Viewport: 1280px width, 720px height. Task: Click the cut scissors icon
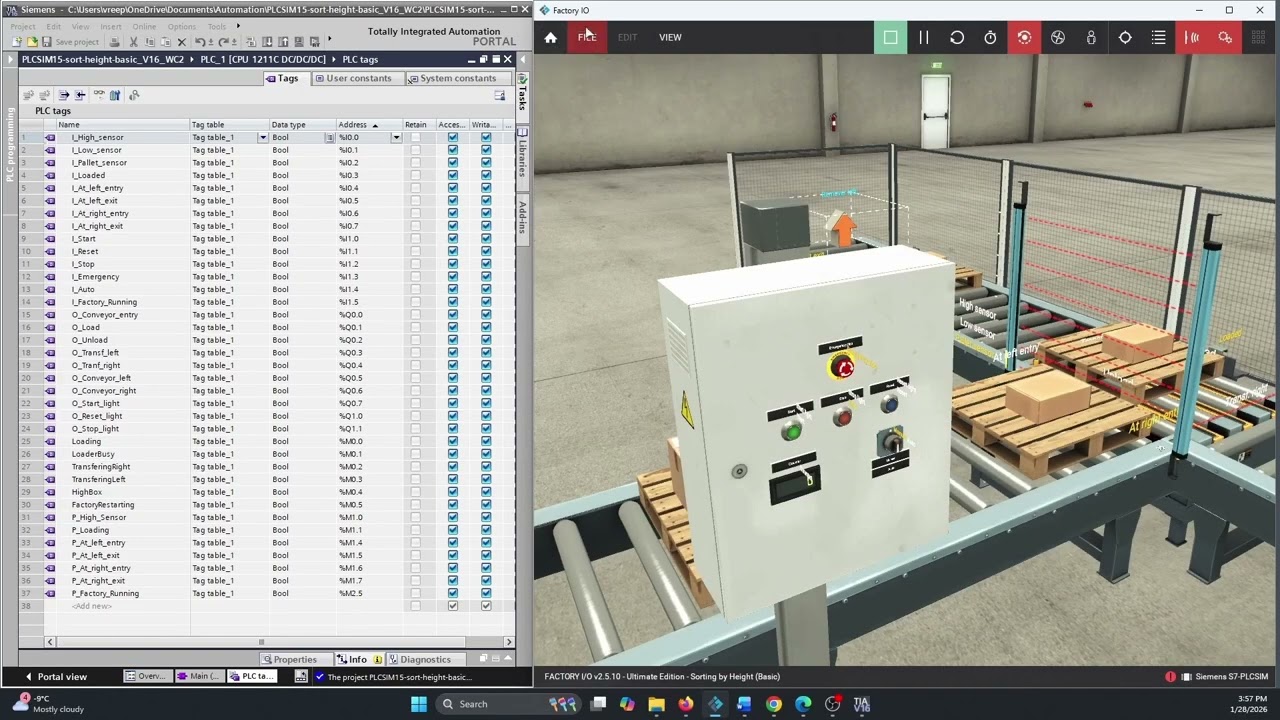pos(134,42)
